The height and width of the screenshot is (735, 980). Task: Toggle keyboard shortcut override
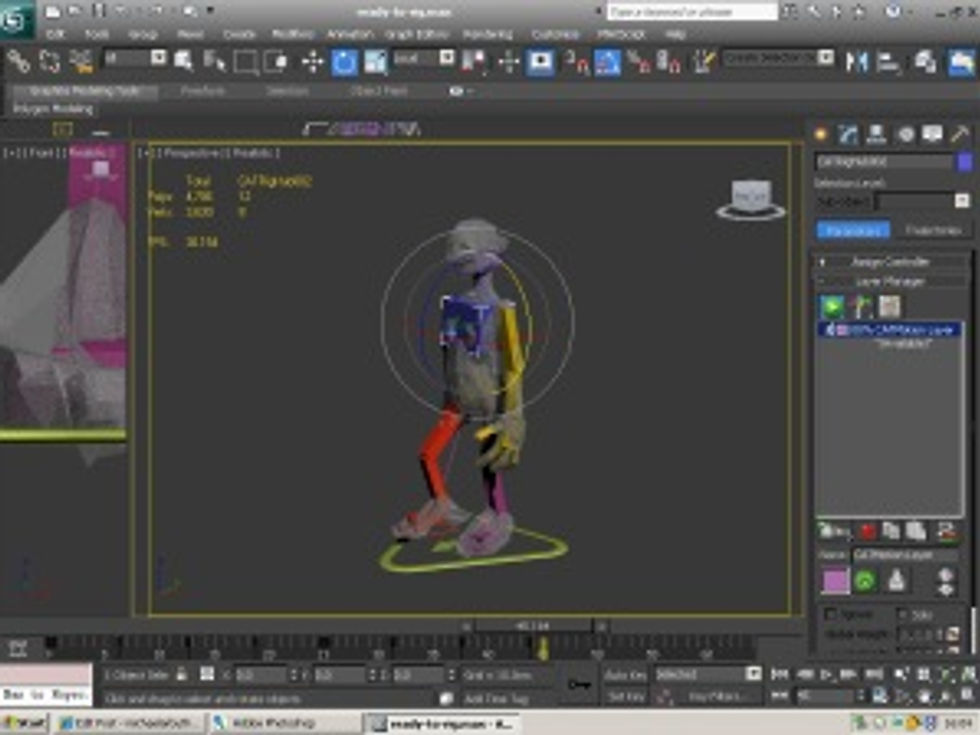541,61
